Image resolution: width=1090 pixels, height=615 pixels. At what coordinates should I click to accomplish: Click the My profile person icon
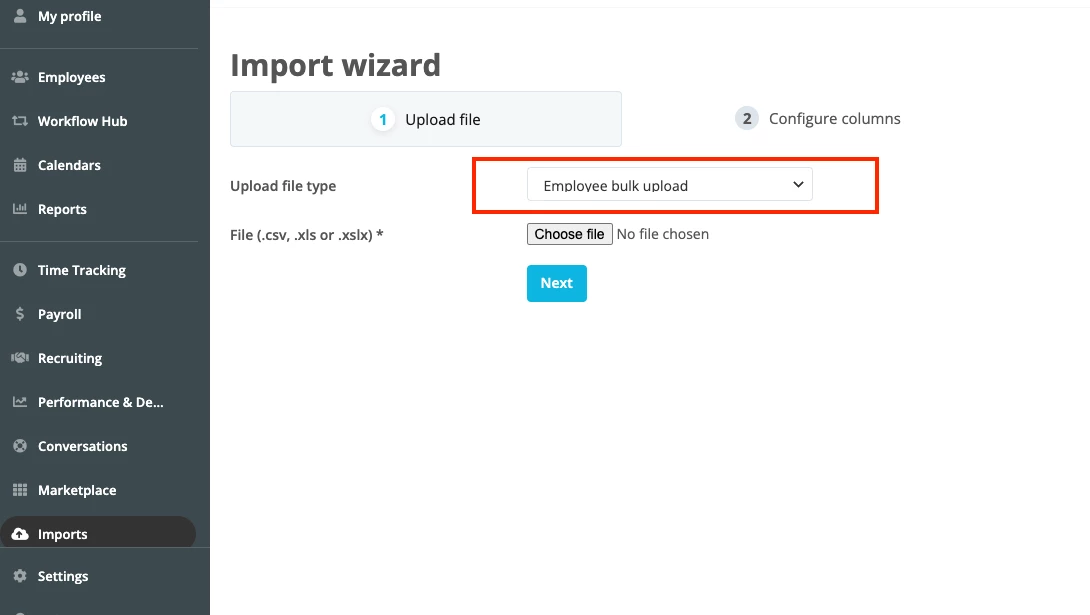pyautogui.click(x=20, y=15)
